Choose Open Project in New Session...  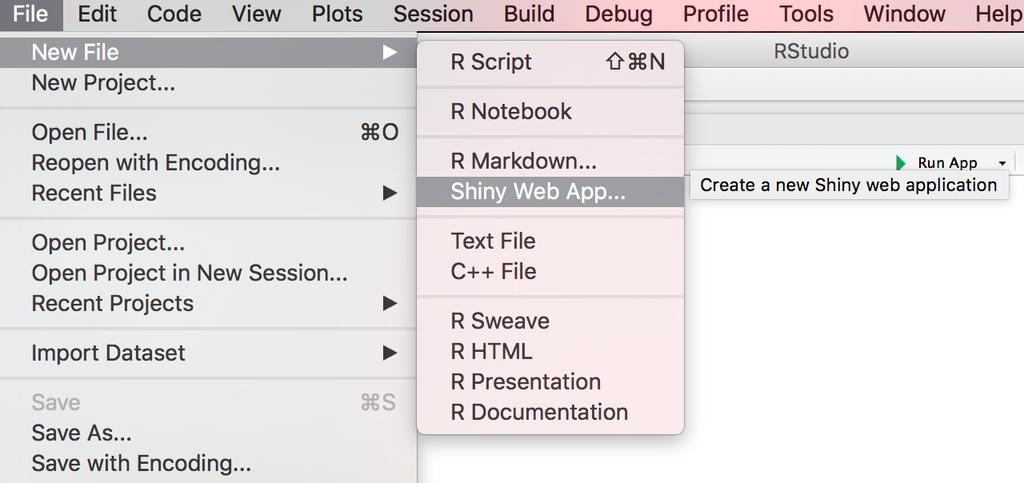(x=208, y=273)
